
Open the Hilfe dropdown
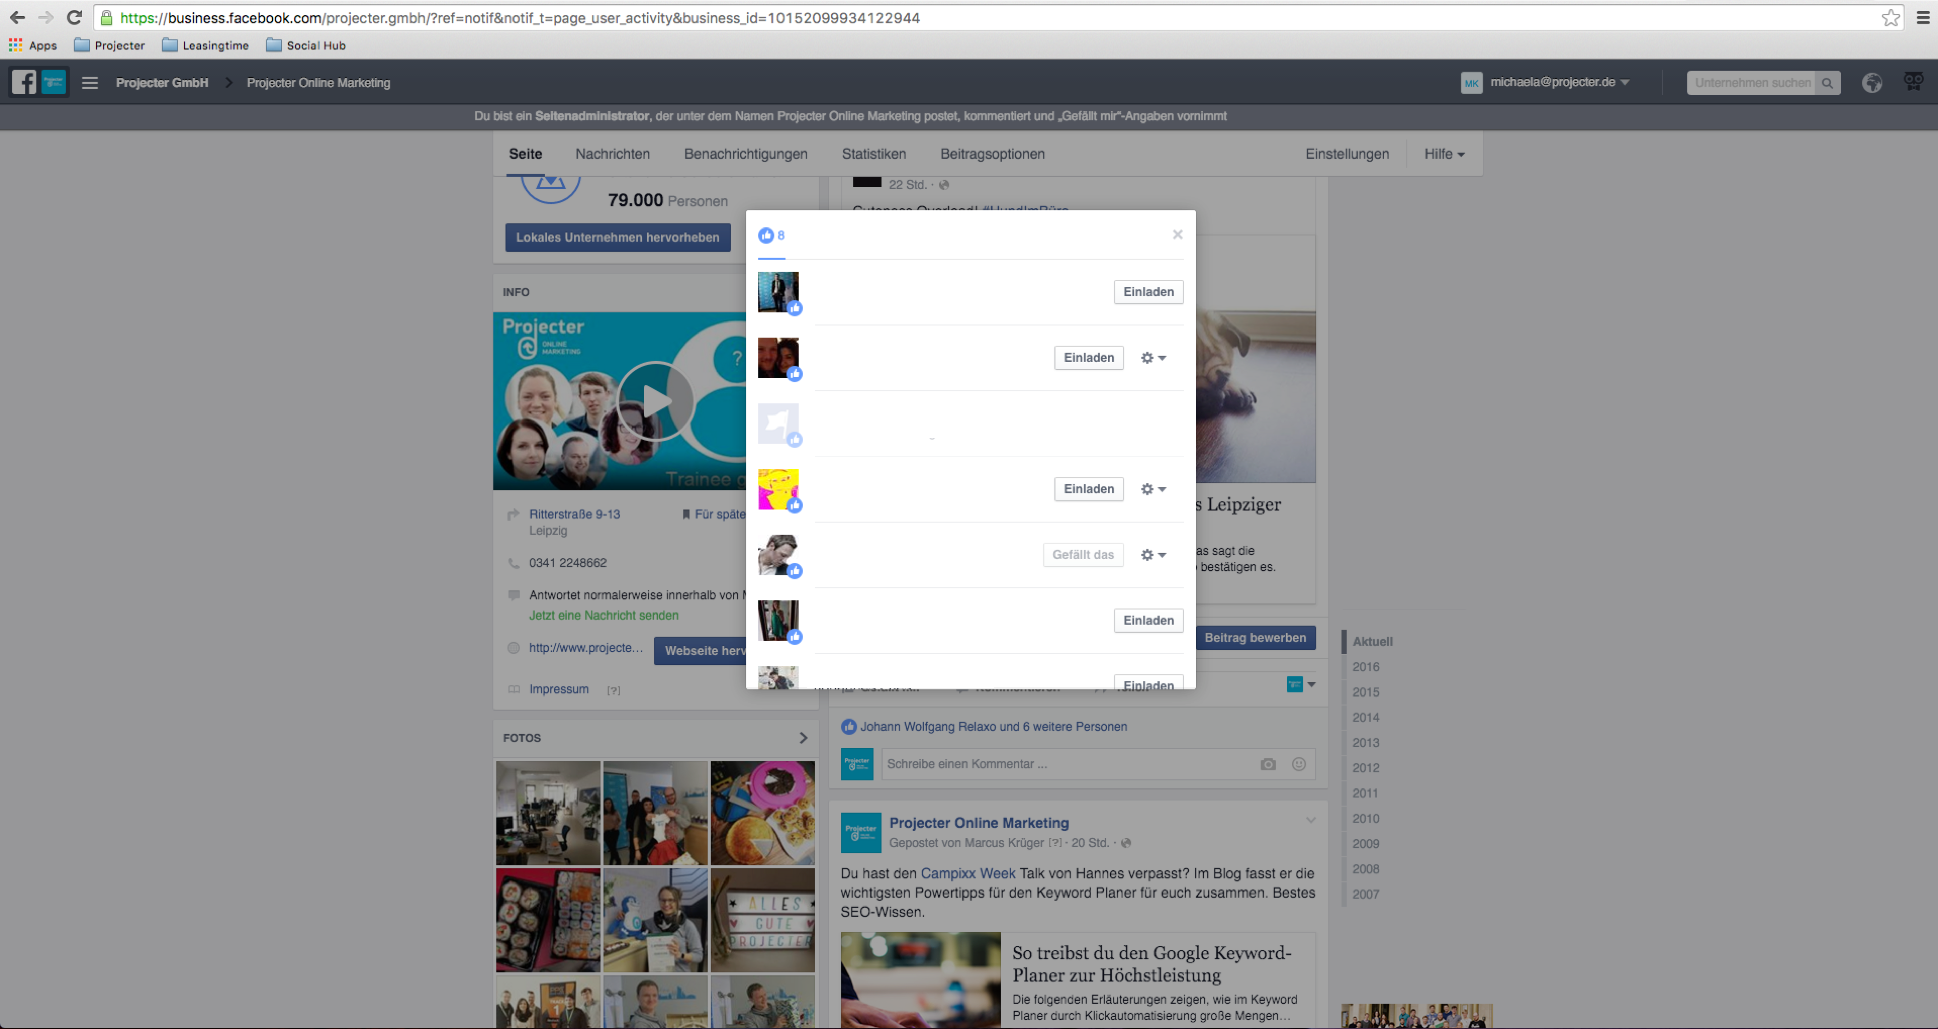[x=1444, y=154]
